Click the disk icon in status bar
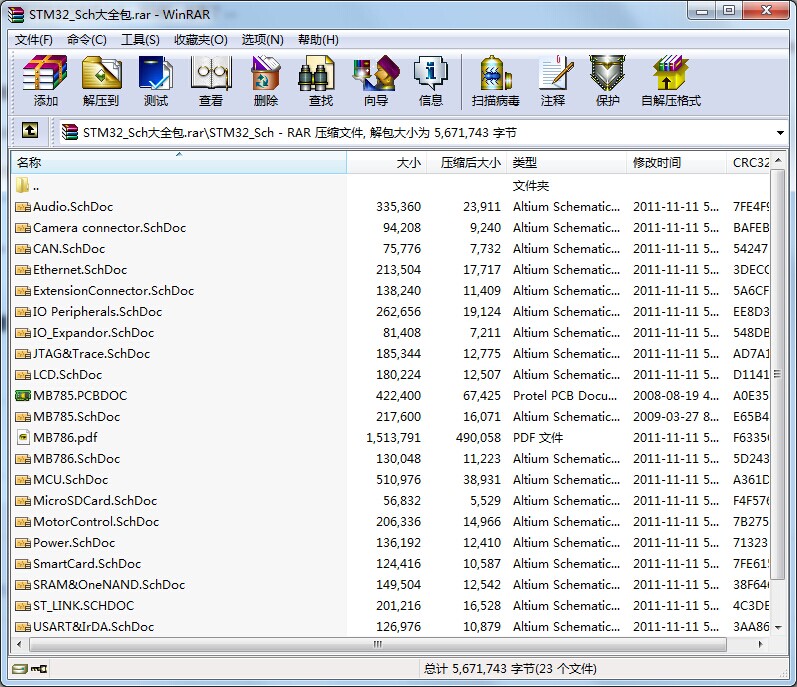The width and height of the screenshot is (797, 687). click(20, 669)
